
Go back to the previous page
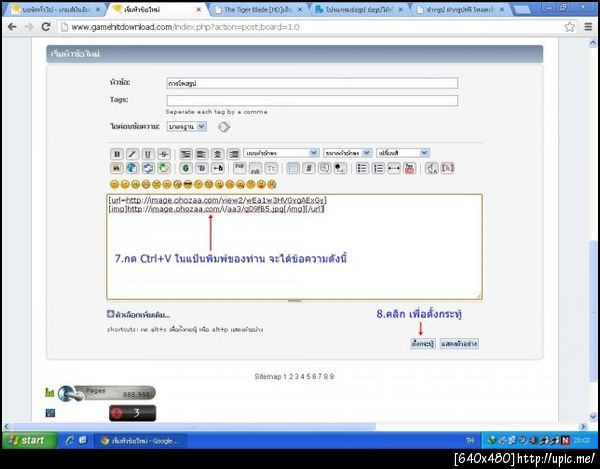click(12, 26)
